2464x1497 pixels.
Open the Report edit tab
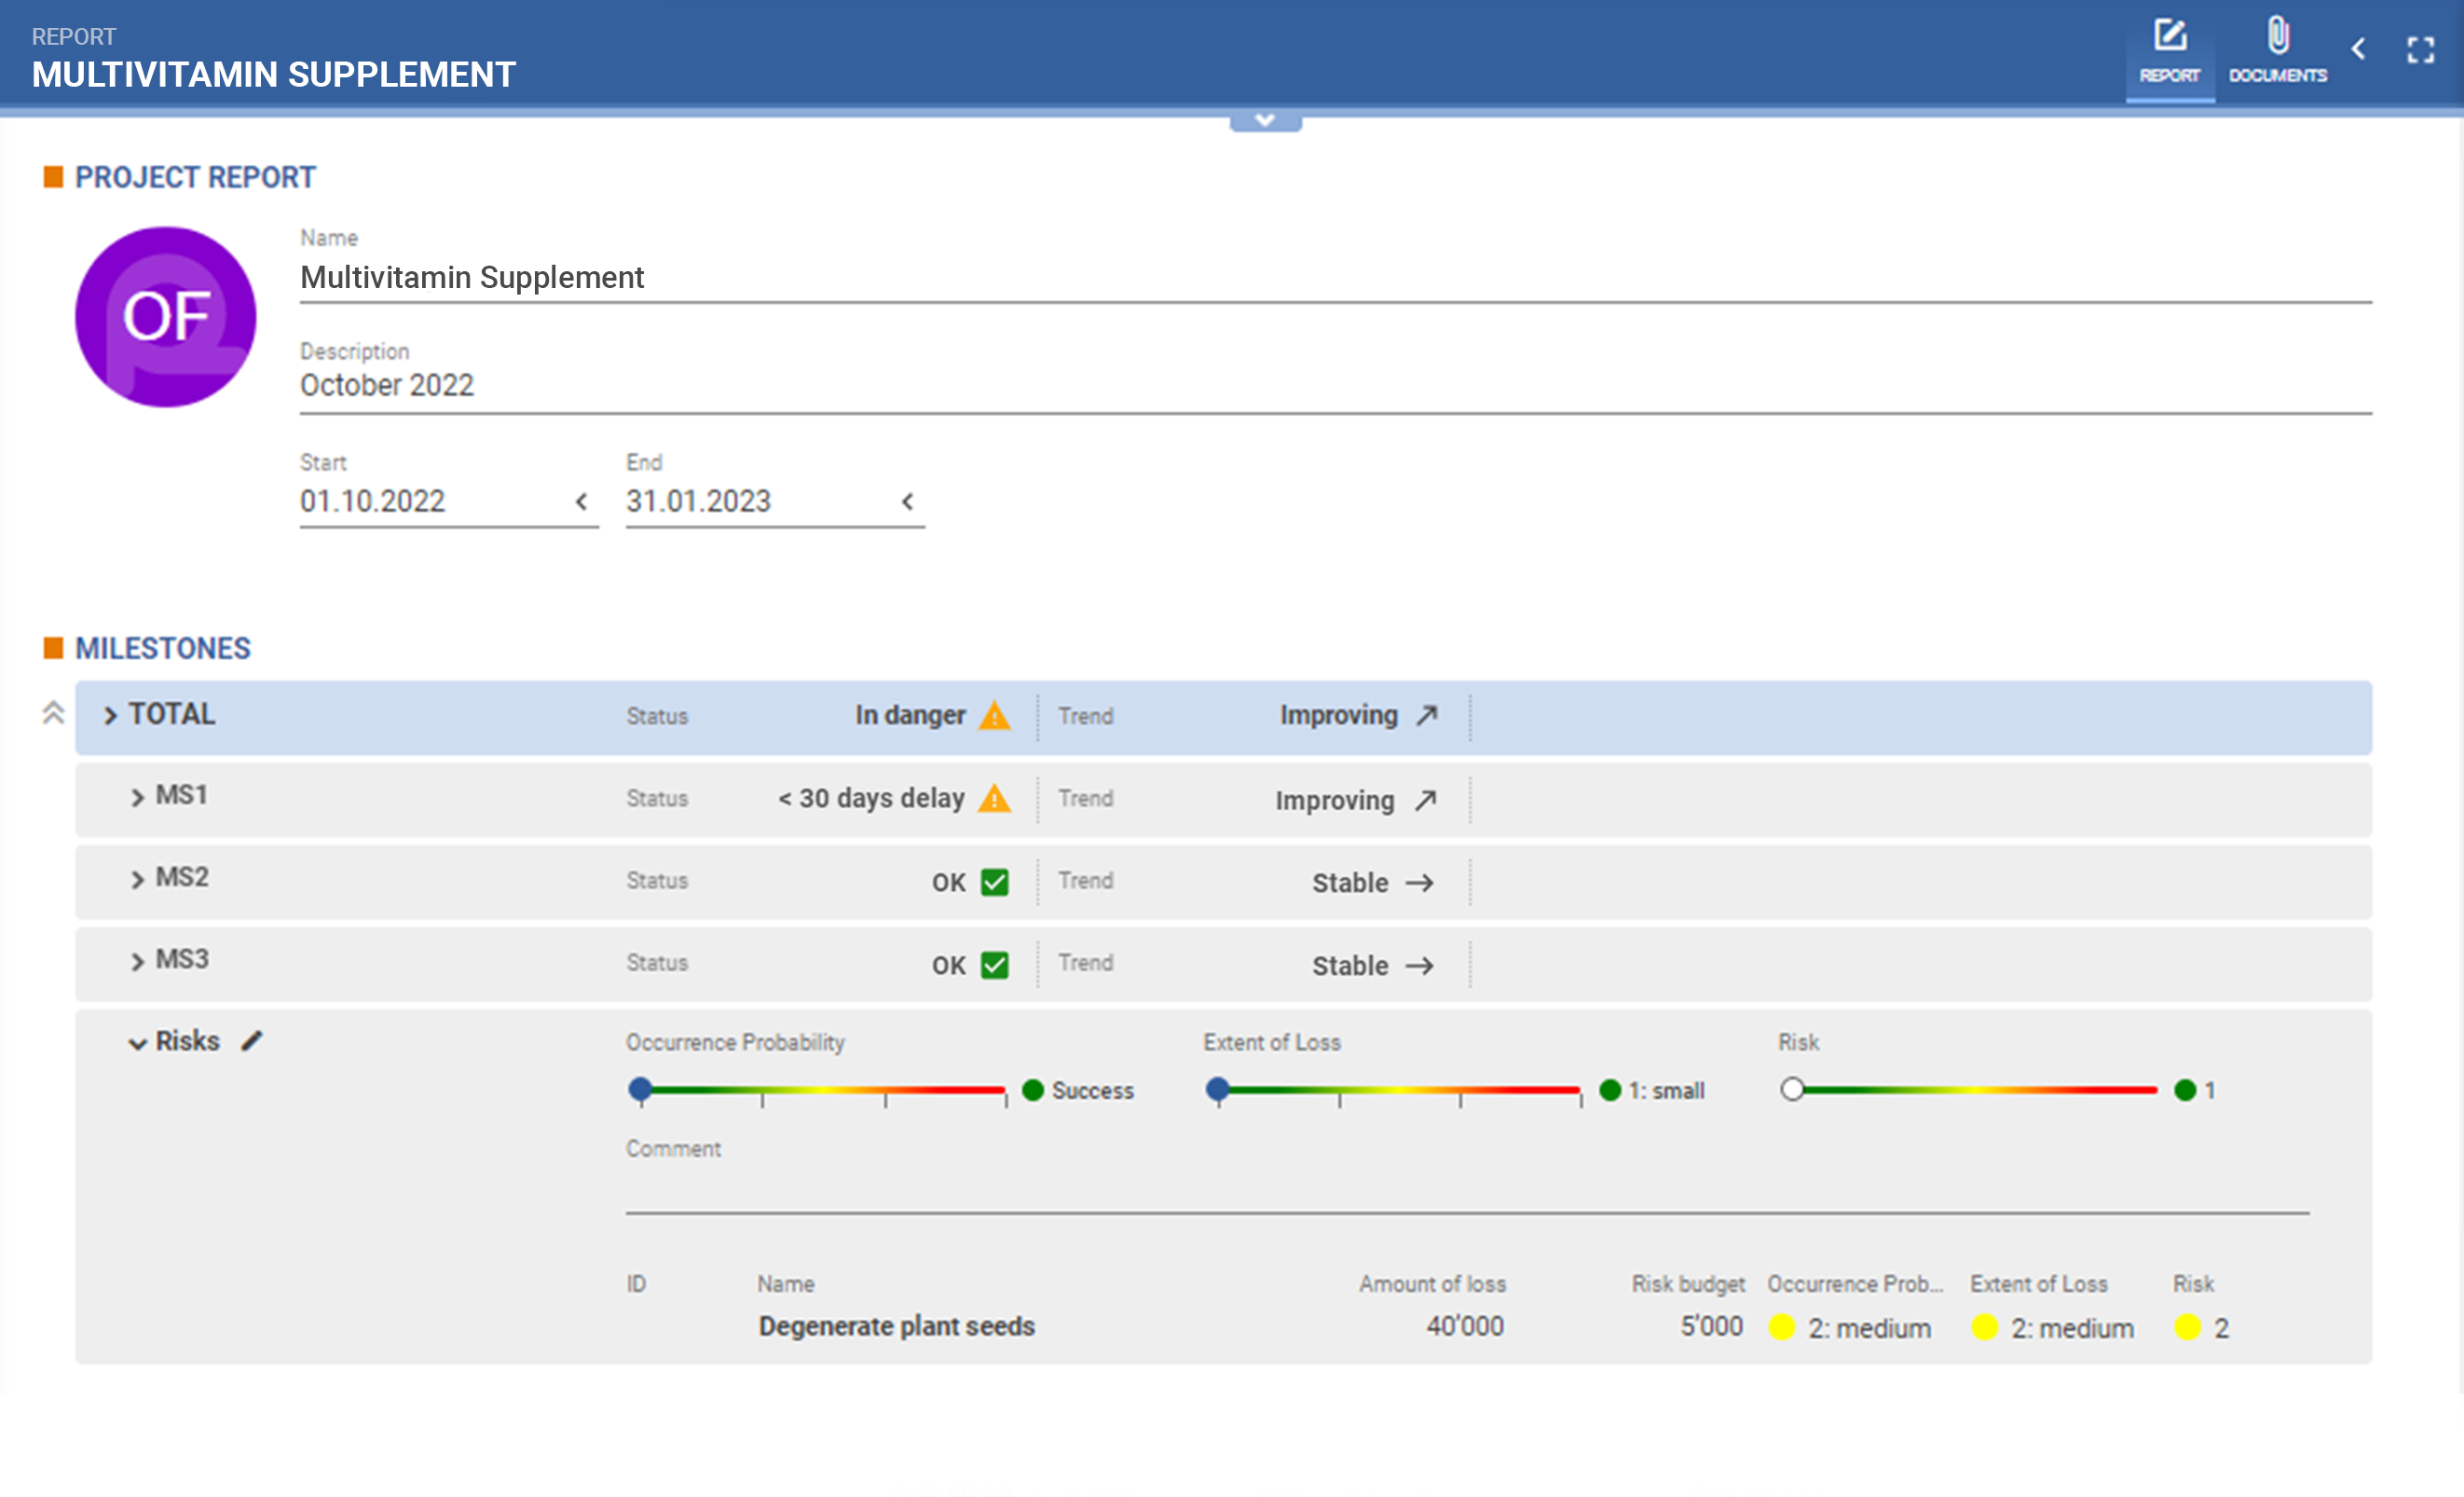[x=2169, y=51]
